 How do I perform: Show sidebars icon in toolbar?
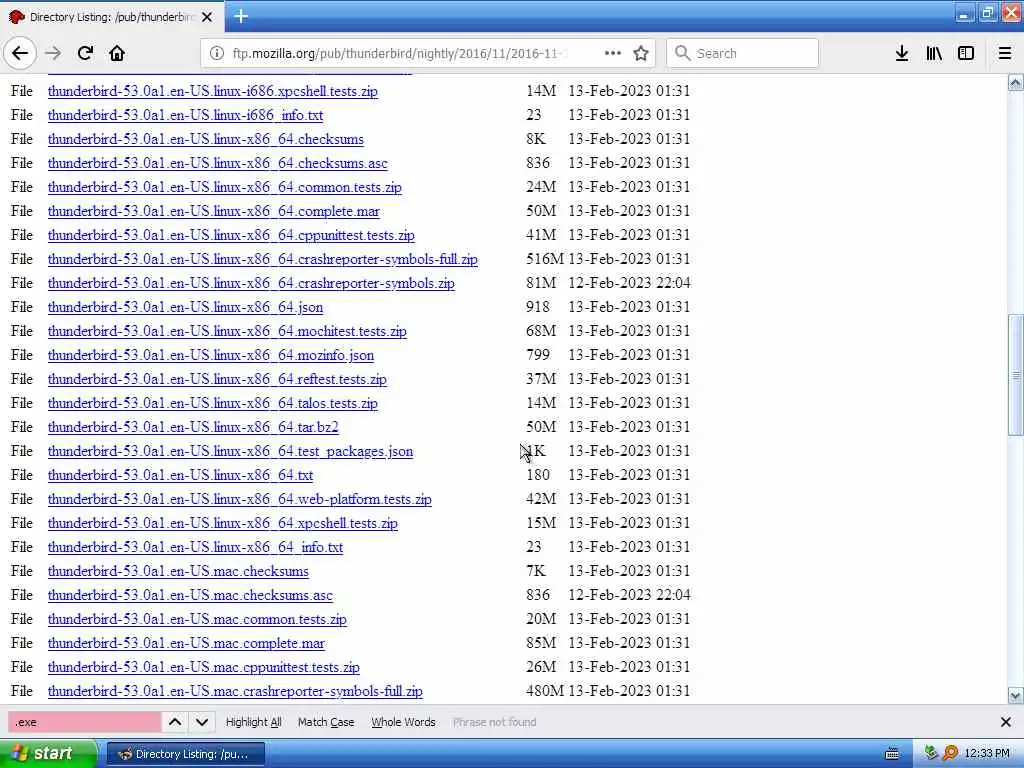[x=966, y=53]
